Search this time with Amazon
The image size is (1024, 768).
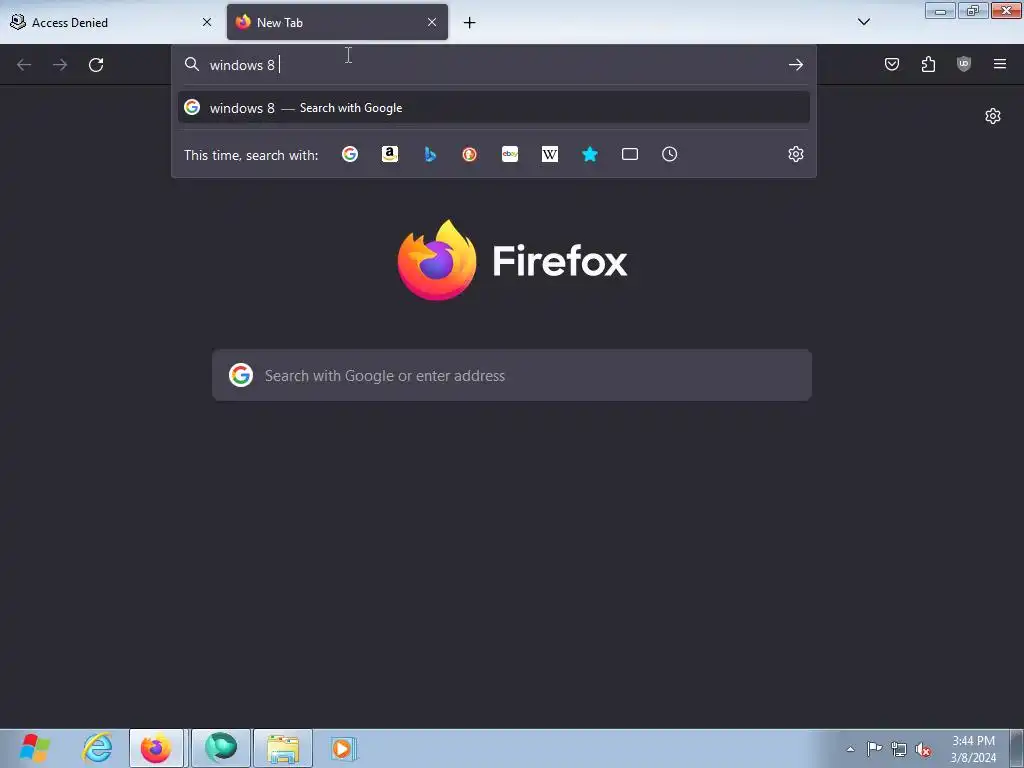click(390, 154)
